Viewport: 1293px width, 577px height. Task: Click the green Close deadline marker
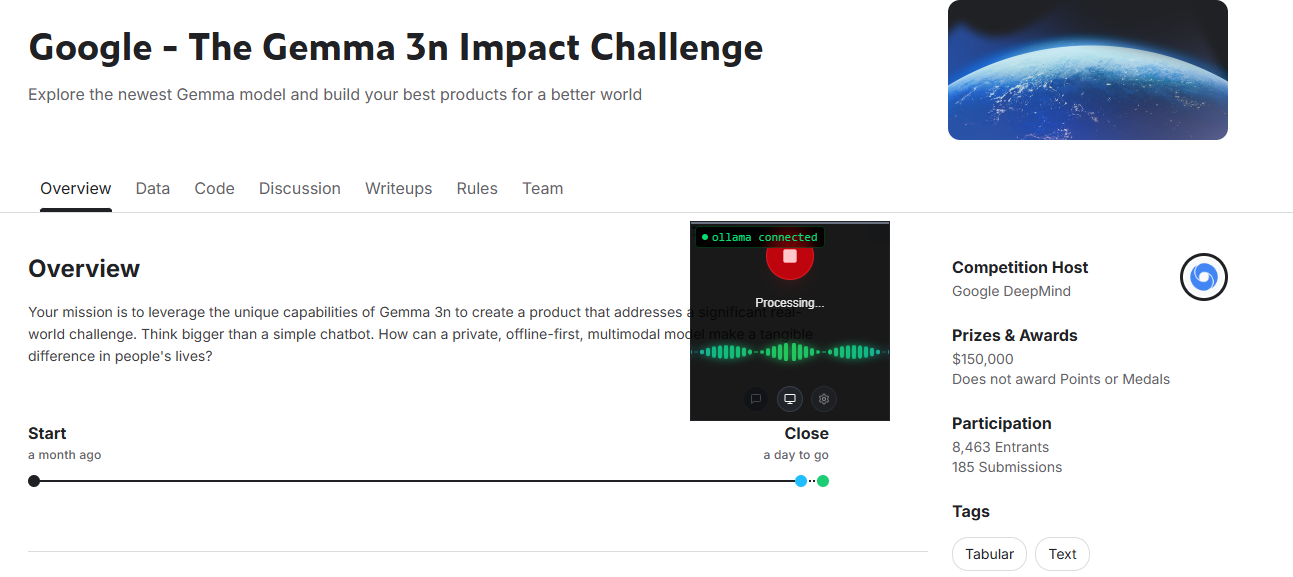[x=823, y=481]
